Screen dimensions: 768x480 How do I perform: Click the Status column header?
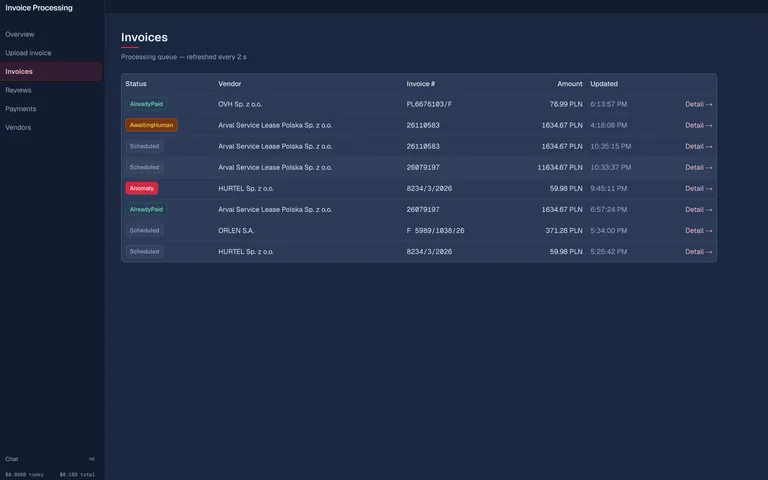click(136, 84)
